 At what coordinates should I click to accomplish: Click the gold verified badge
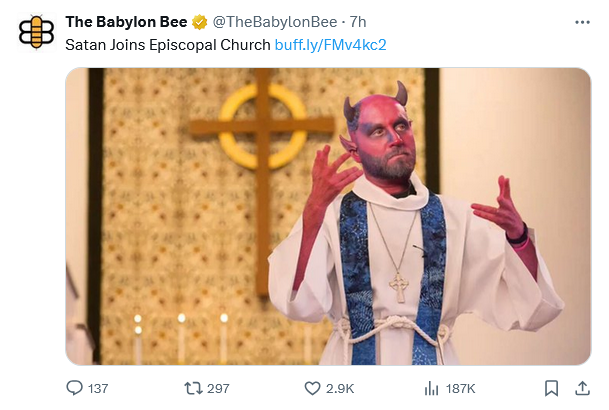point(199,22)
